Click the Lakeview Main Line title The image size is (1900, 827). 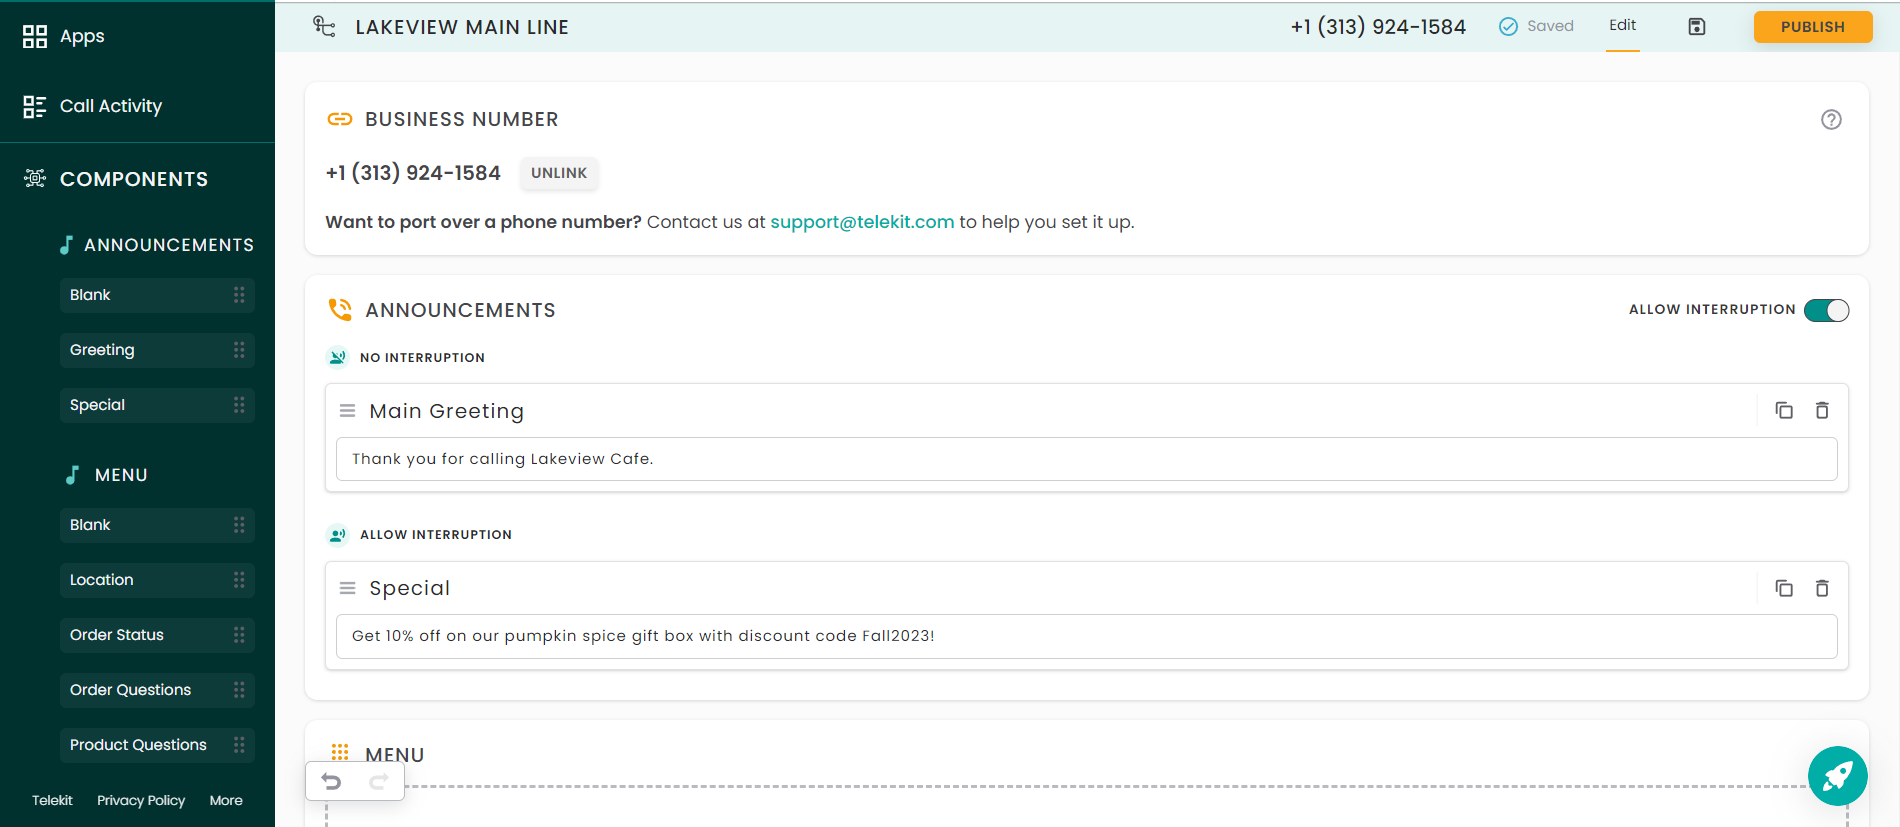[x=462, y=27]
